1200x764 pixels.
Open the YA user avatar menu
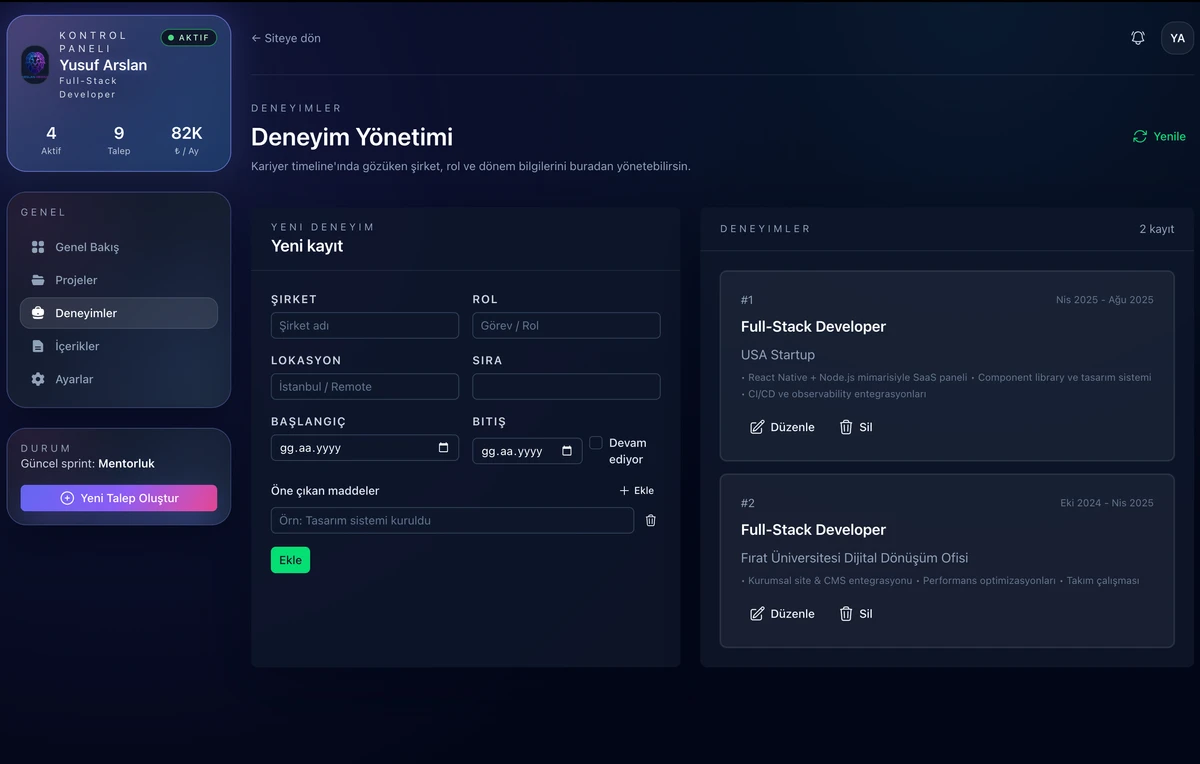tap(1177, 38)
